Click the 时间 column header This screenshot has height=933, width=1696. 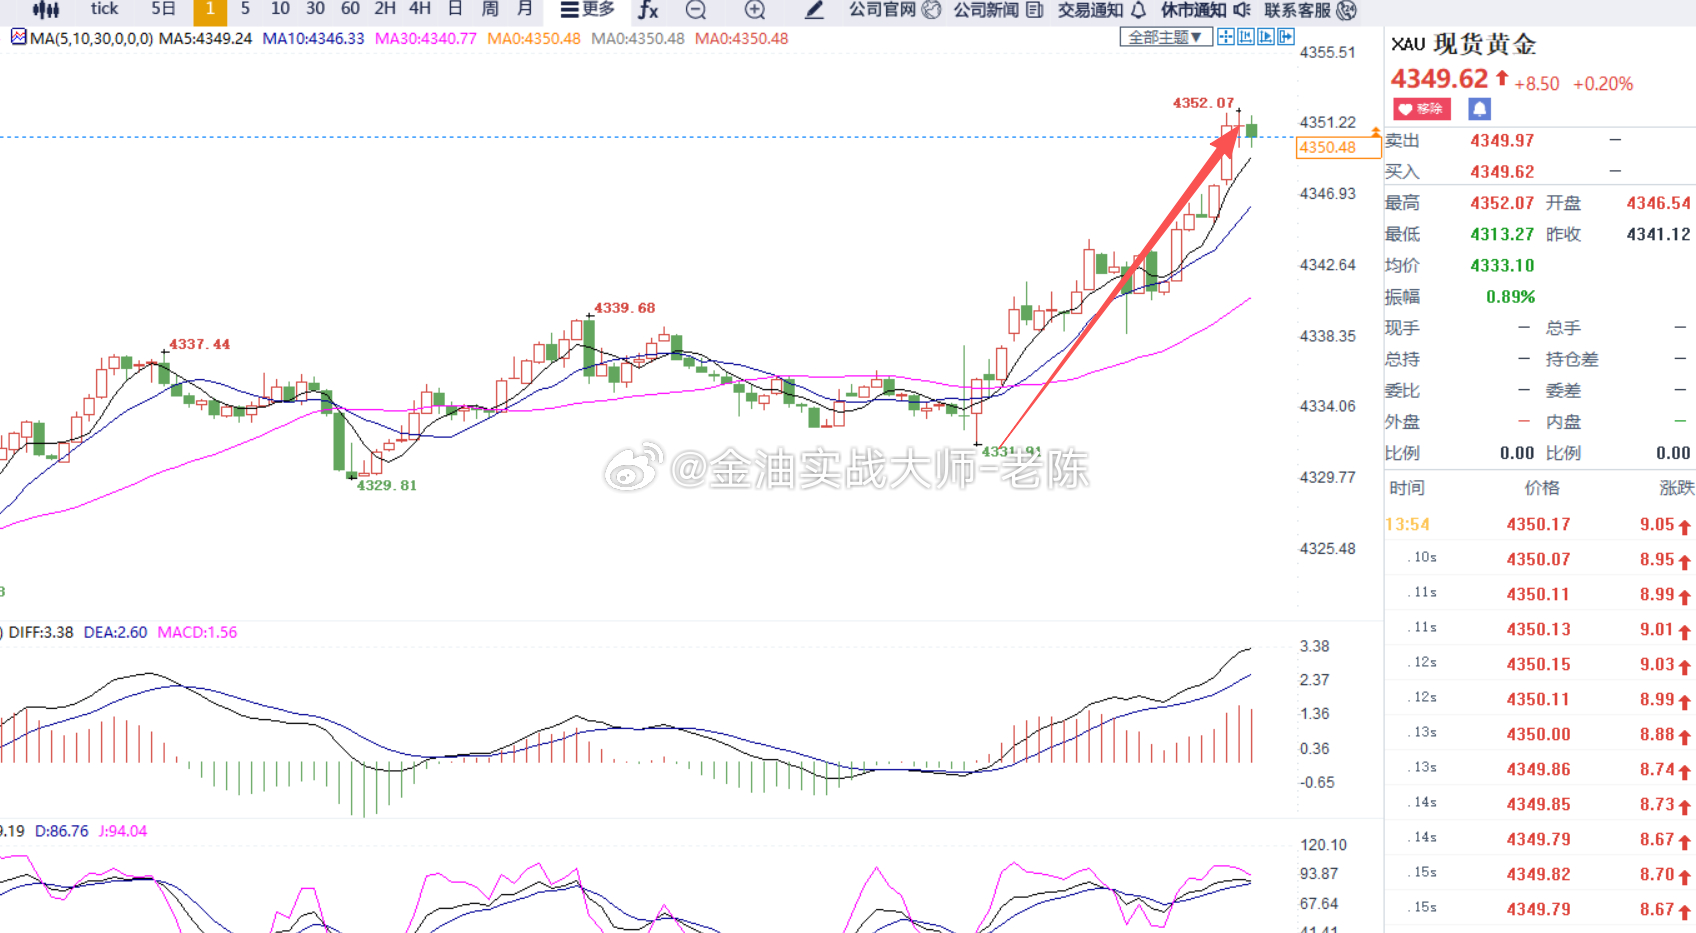coord(1407,488)
